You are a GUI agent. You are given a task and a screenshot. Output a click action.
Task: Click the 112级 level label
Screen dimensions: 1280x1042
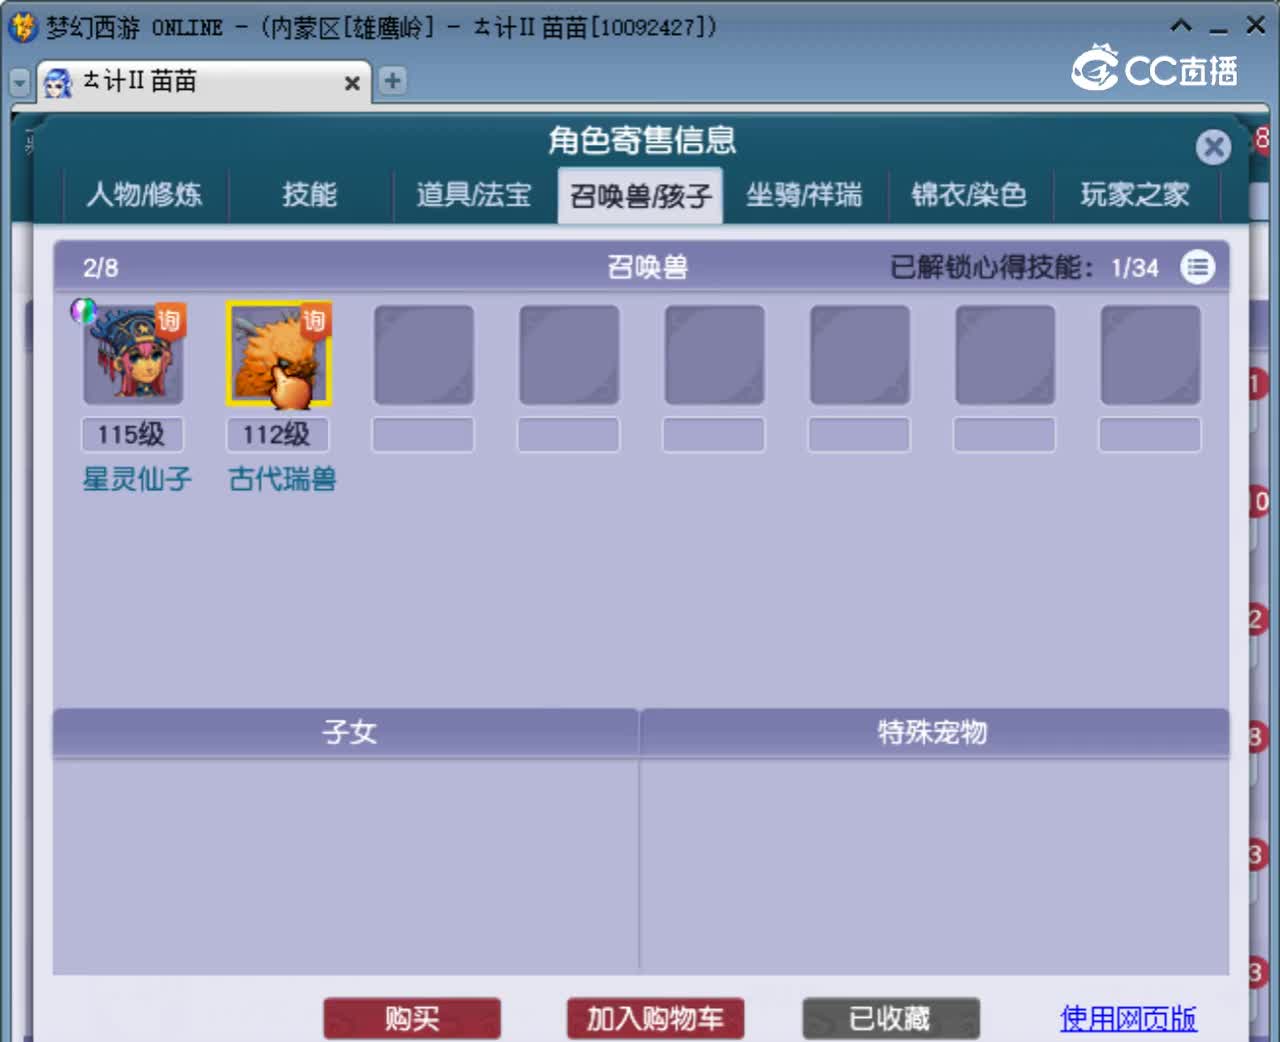[x=278, y=434]
